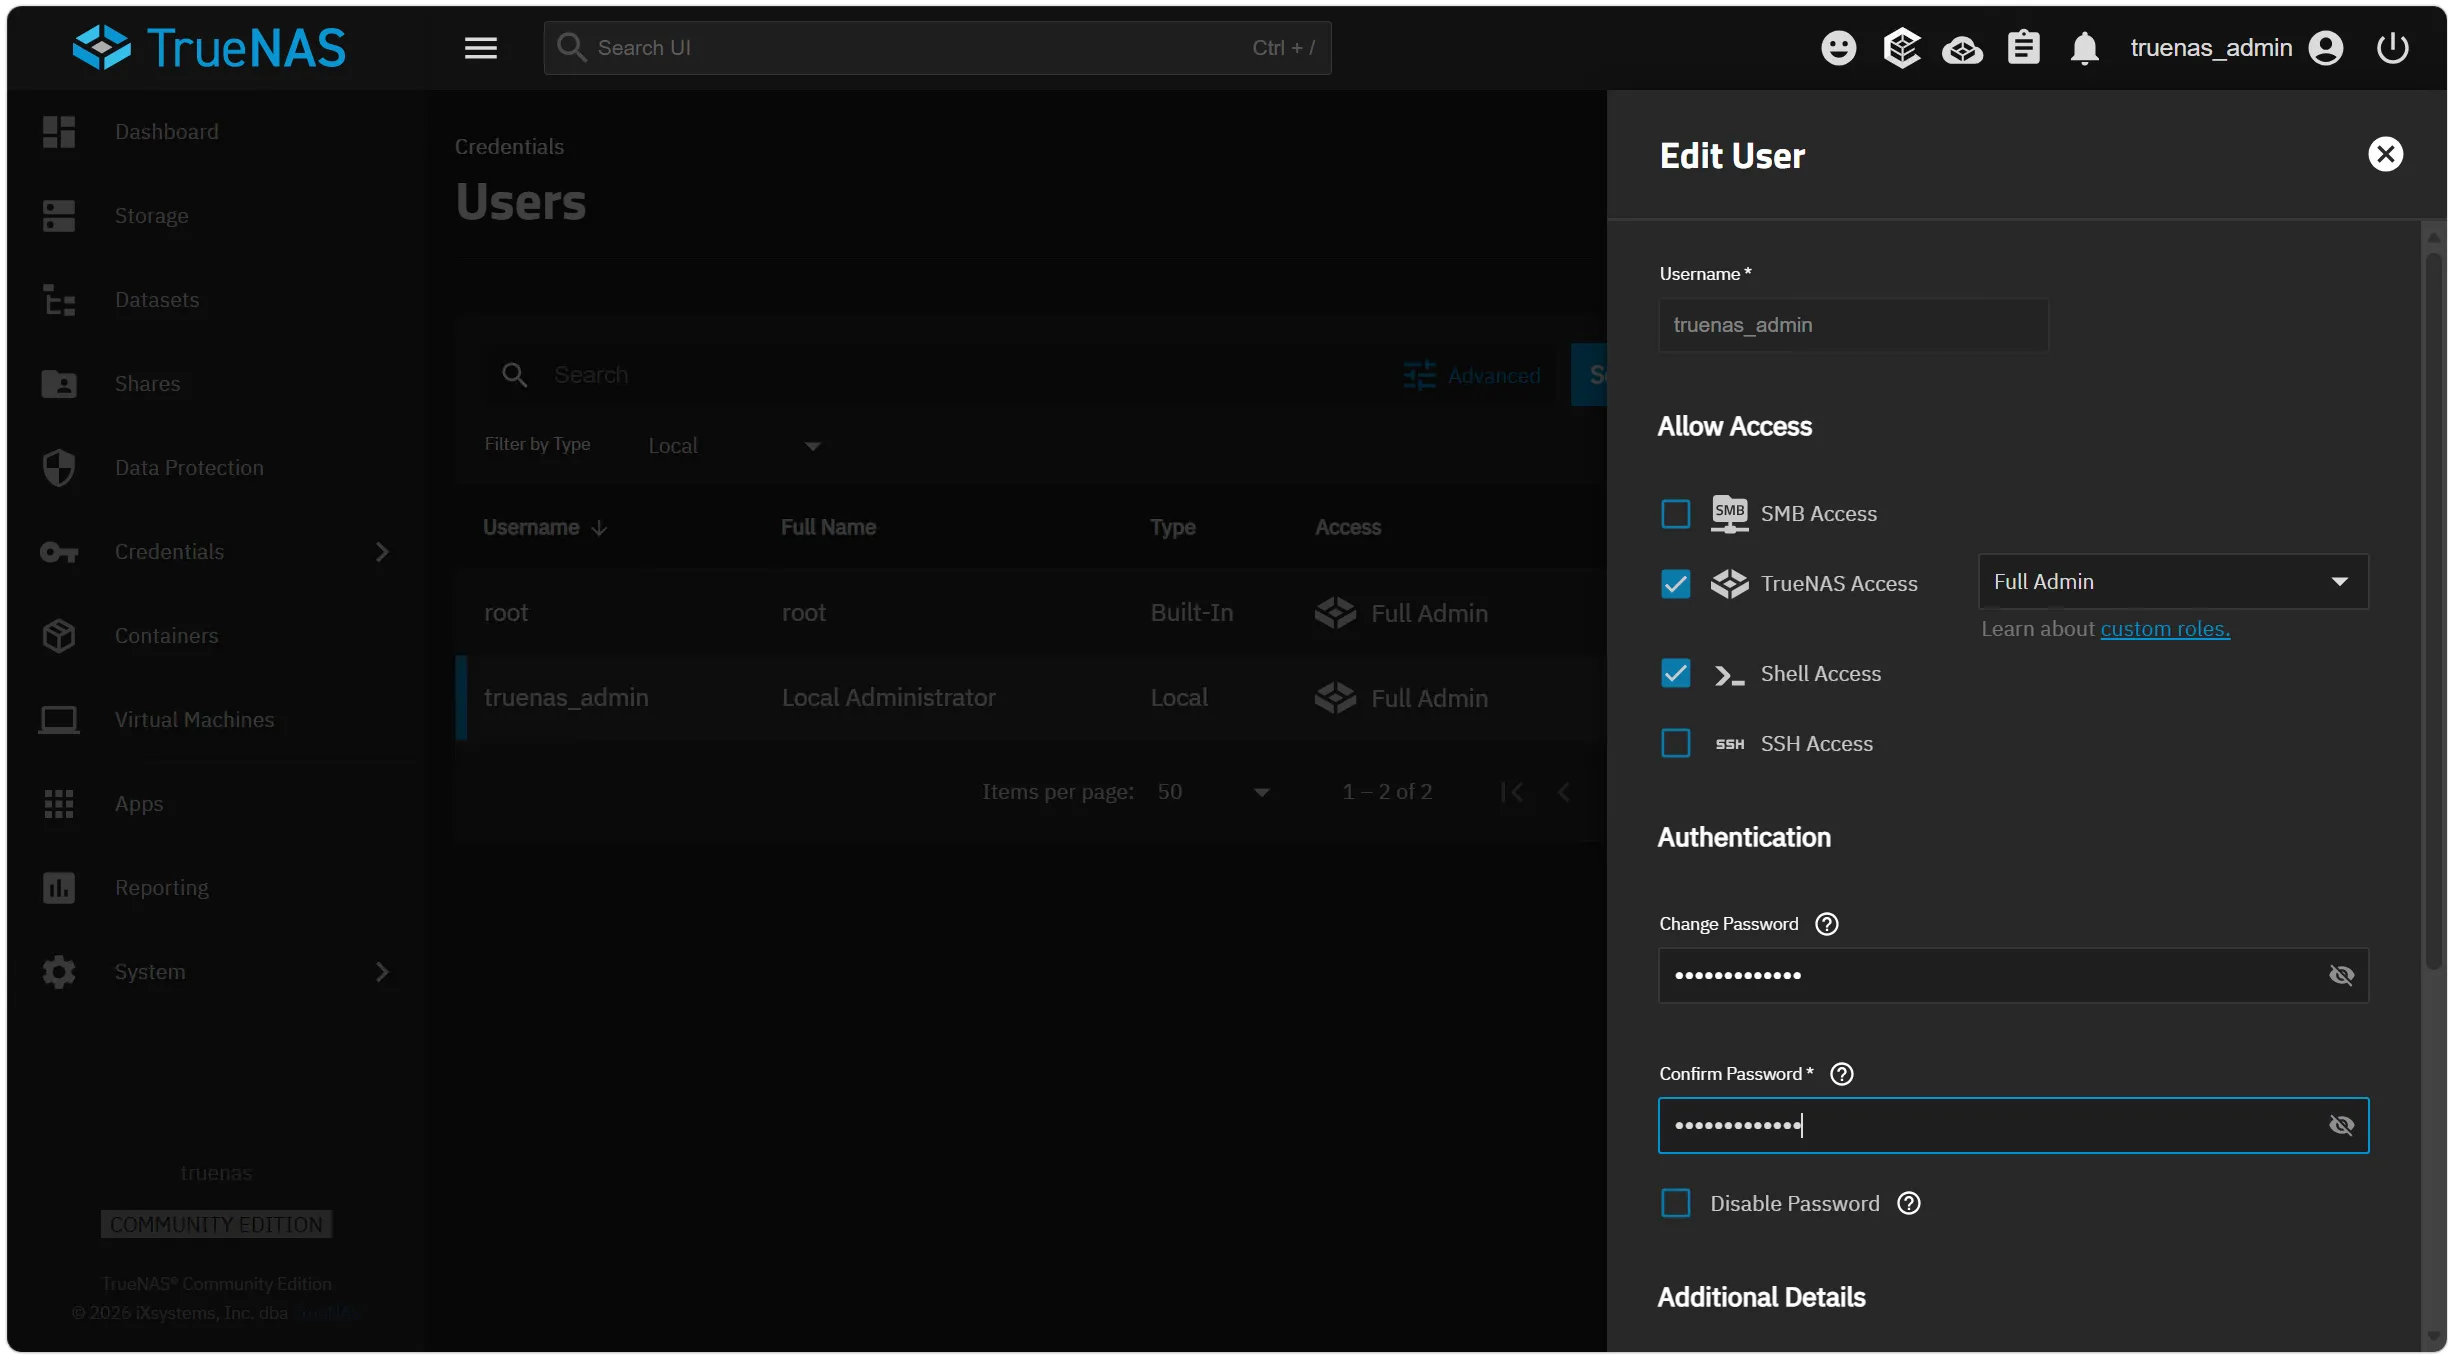Screen dimensions: 2451x1355
Task: Enable the SSH Access checkbox
Action: (x=1676, y=744)
